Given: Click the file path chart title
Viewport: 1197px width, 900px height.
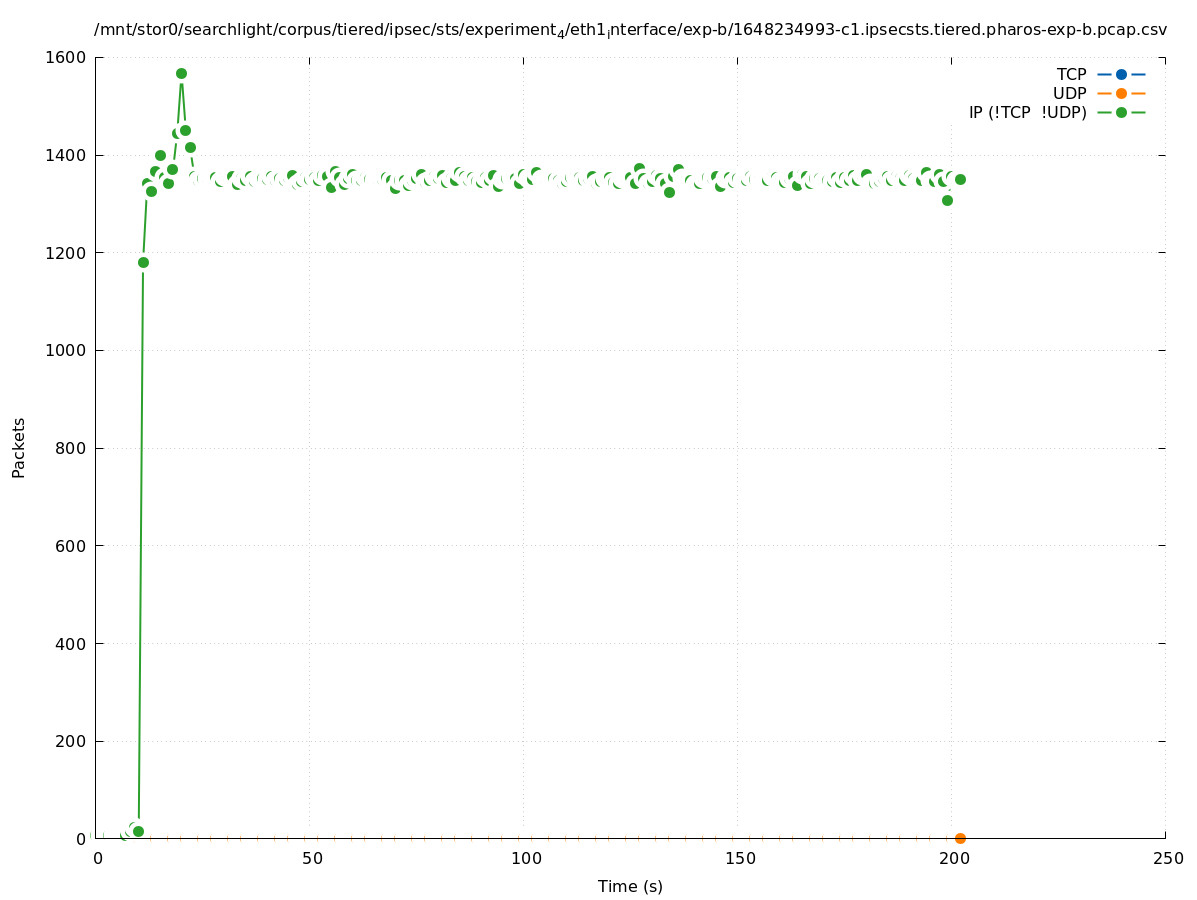Looking at the screenshot, I should click(630, 30).
